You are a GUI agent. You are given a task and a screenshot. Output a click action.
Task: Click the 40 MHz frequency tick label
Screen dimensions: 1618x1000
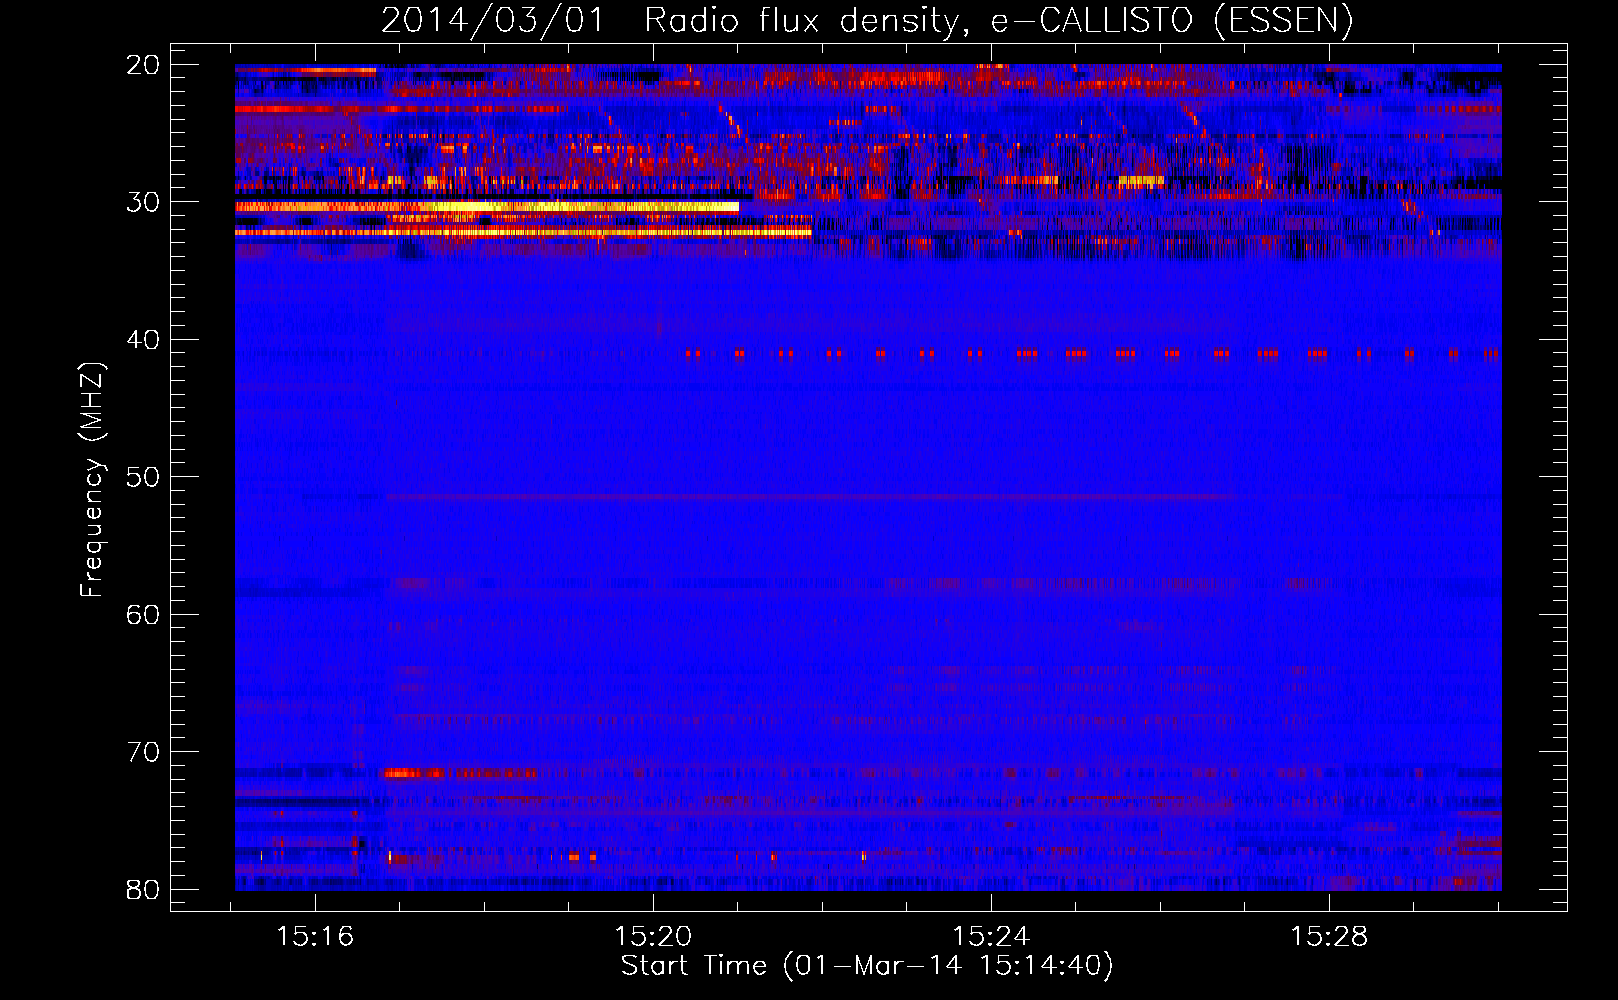[x=143, y=340]
